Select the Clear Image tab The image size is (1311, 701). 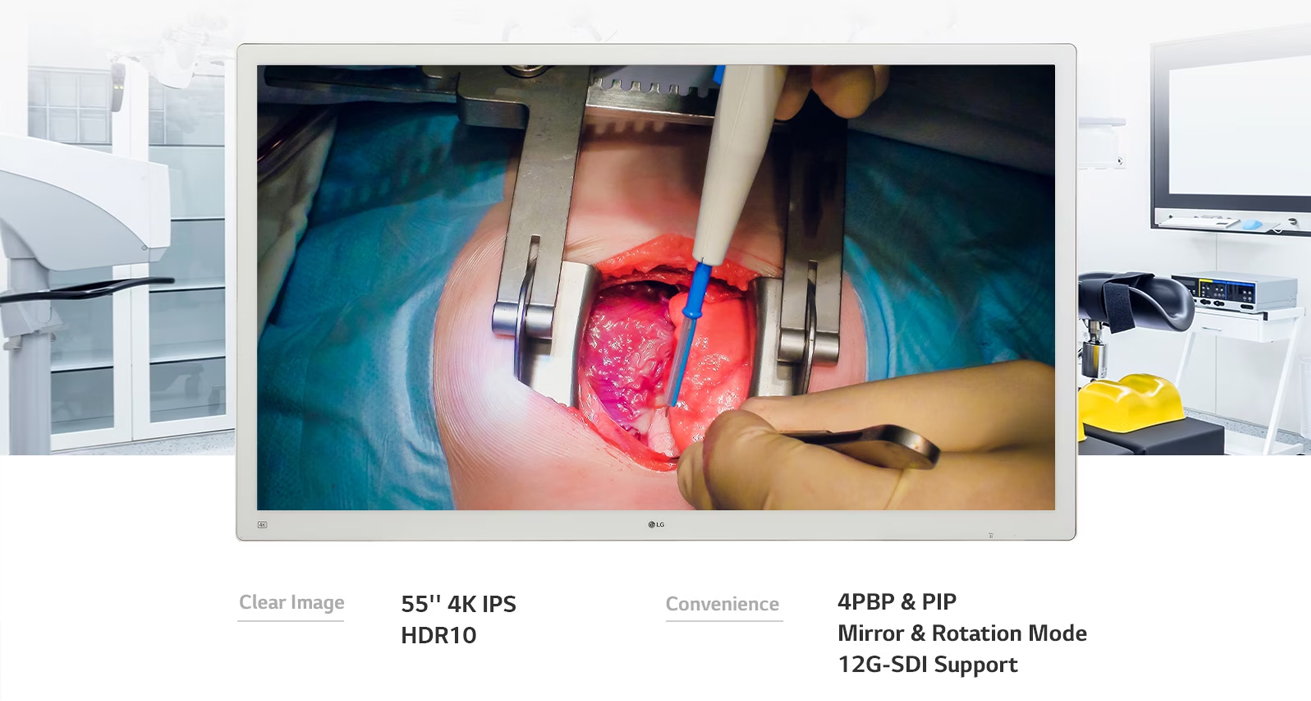291,603
